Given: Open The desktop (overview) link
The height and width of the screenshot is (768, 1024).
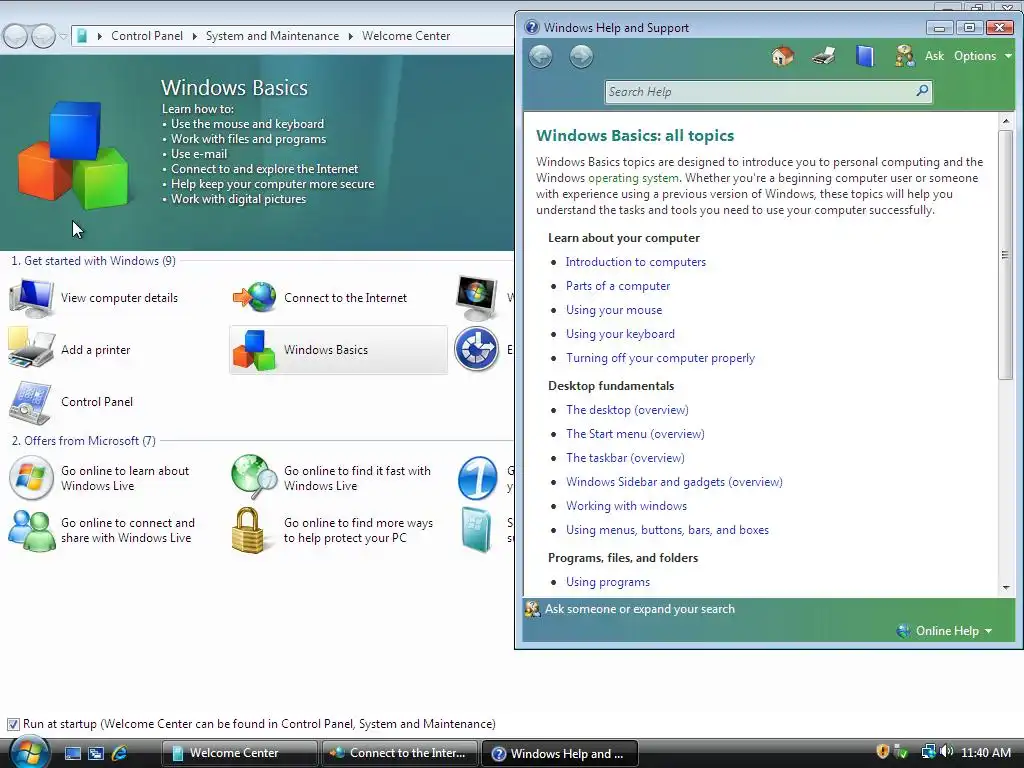Looking at the screenshot, I should [x=627, y=410].
